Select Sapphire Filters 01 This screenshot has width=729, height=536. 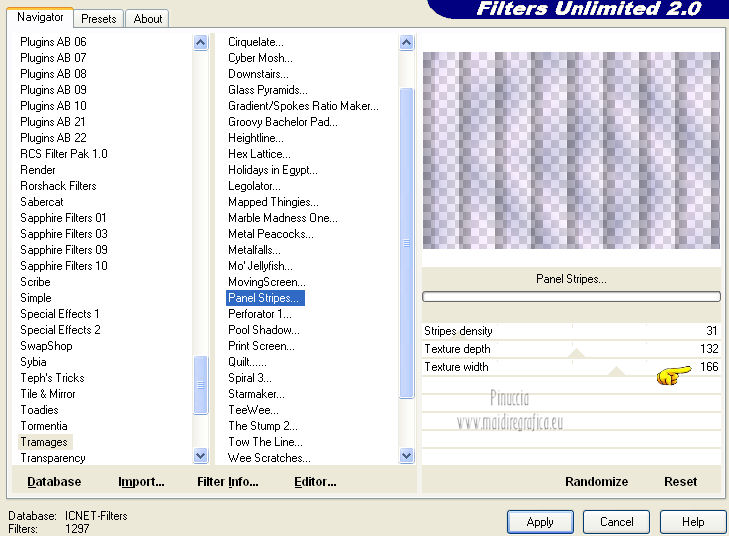click(x=63, y=218)
